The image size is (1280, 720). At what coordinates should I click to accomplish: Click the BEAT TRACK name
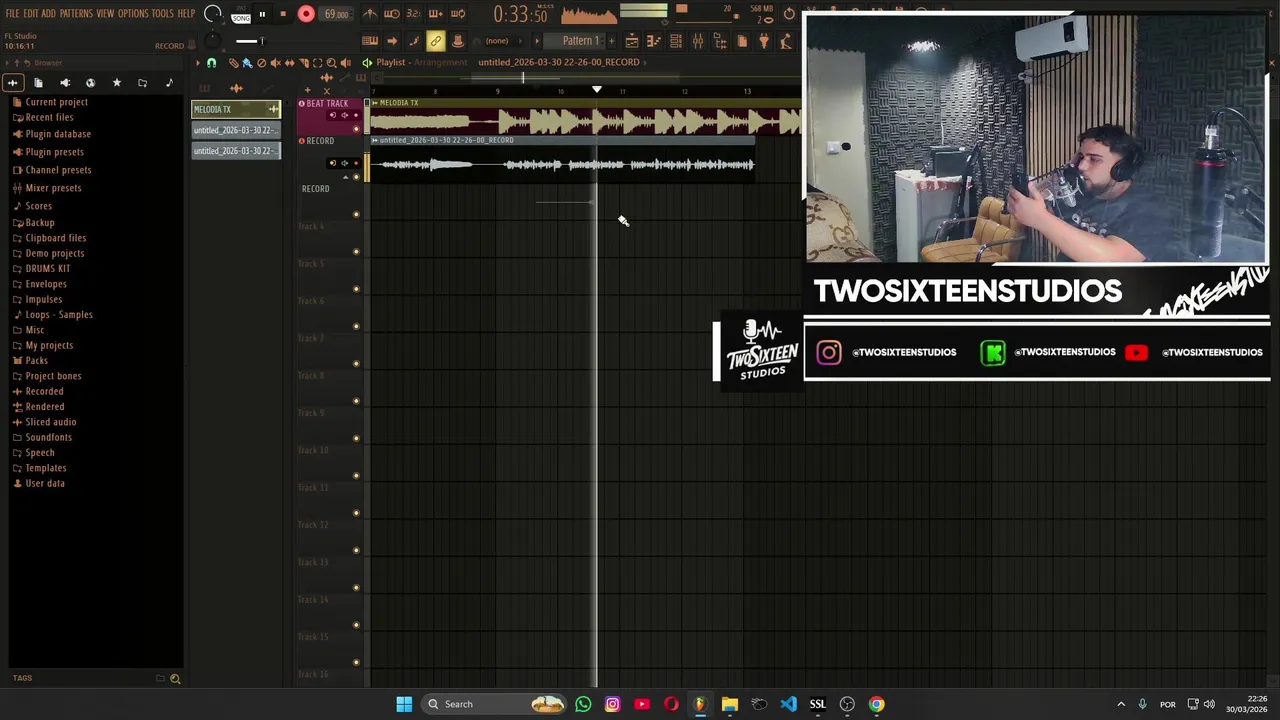327,104
